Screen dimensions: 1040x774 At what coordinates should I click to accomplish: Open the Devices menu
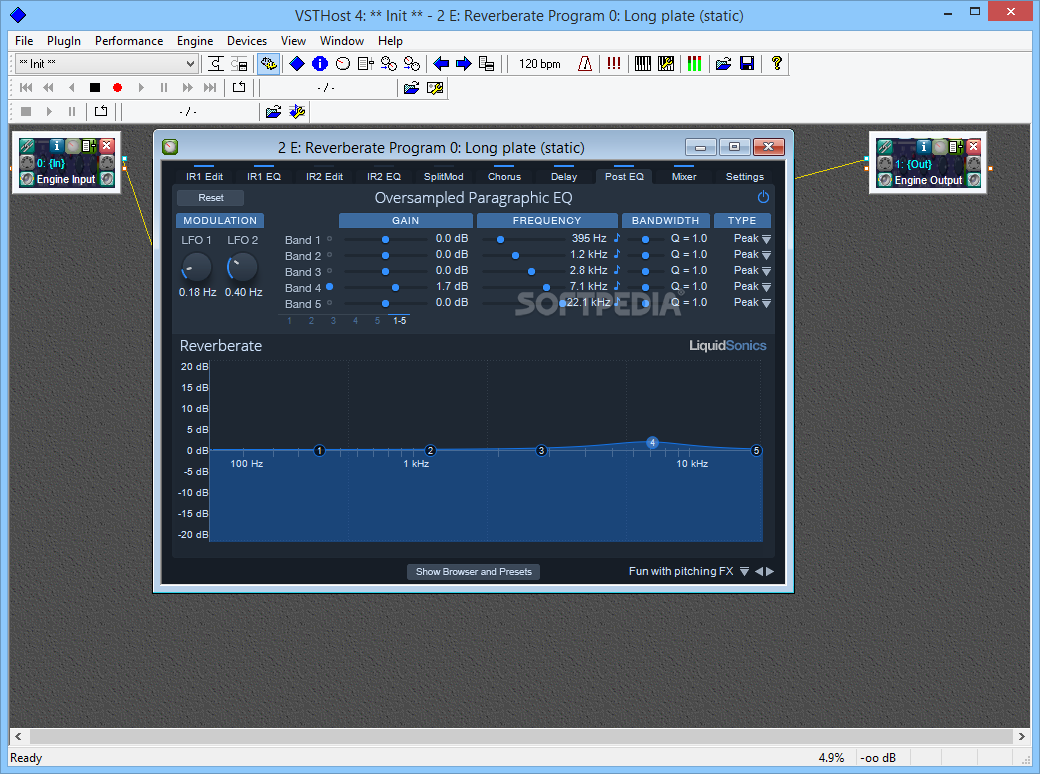[x=247, y=40]
